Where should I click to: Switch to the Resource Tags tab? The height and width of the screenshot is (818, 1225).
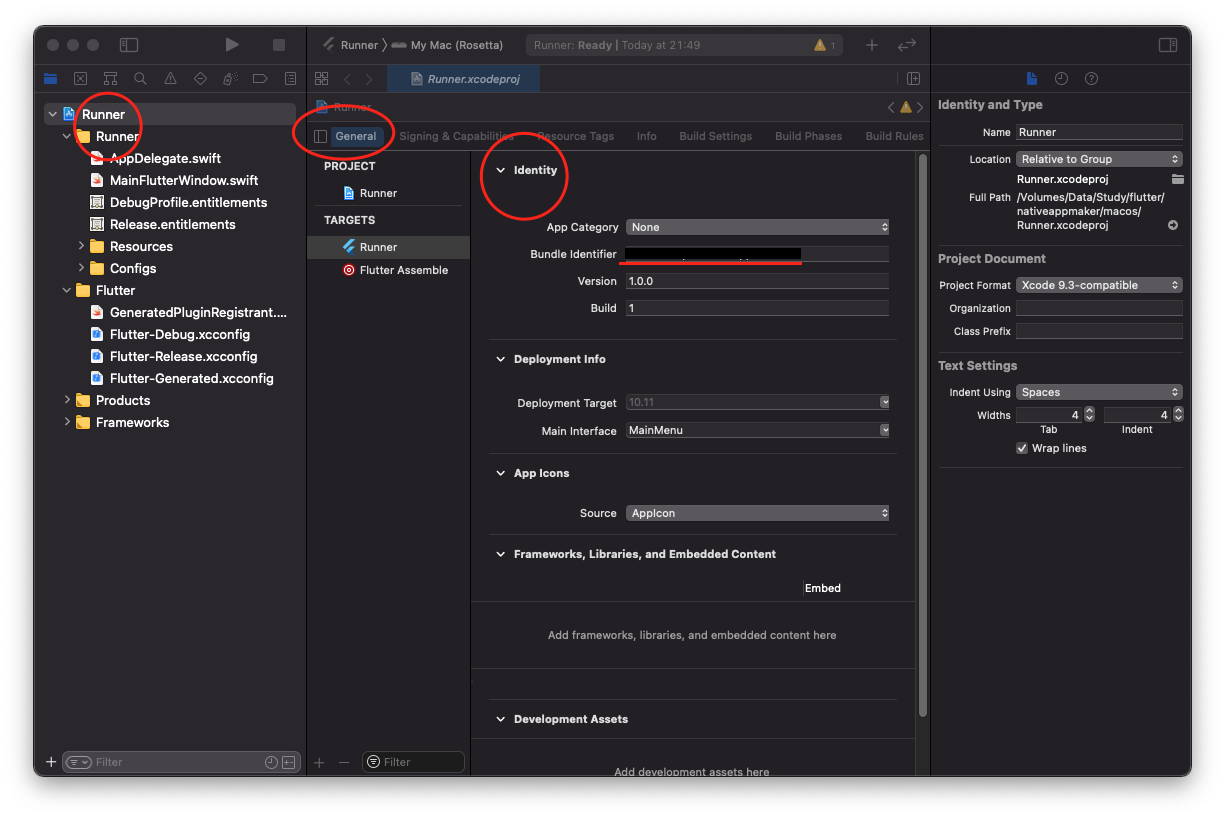point(576,136)
